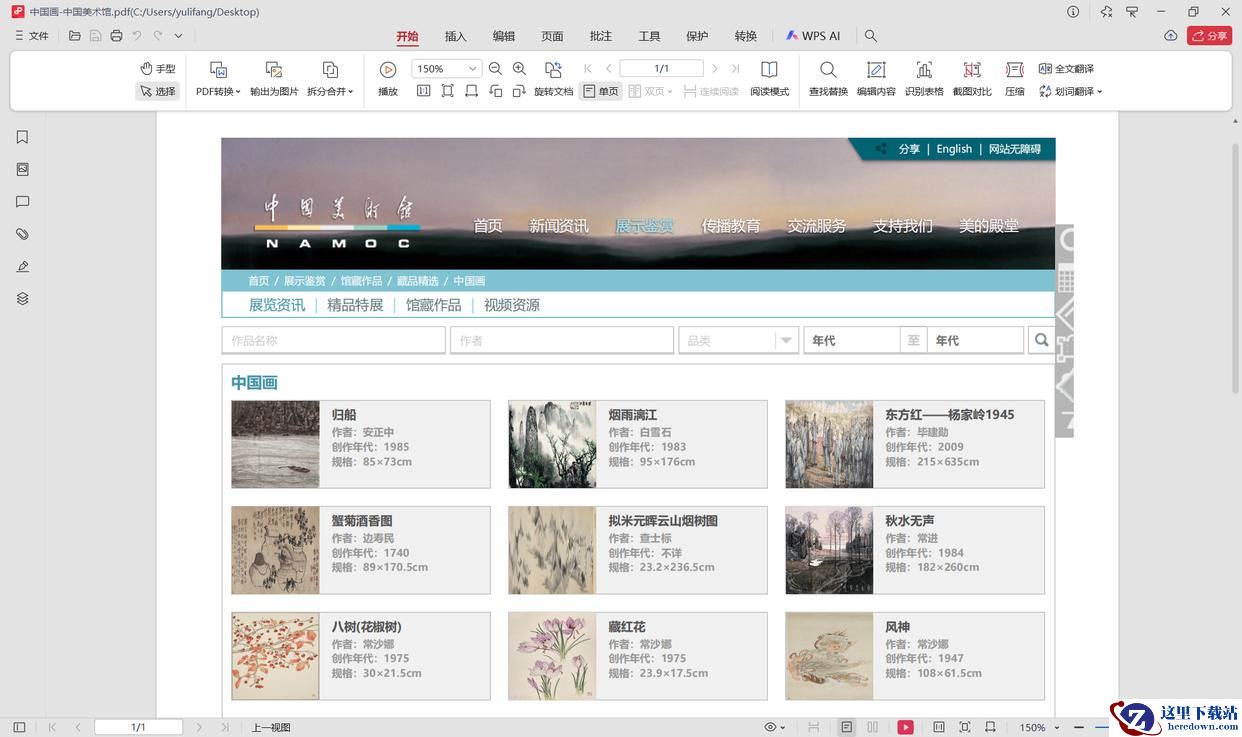This screenshot has width=1242, height=737.
Task: Enter 阅读模式 reading mode
Action: pos(769,79)
